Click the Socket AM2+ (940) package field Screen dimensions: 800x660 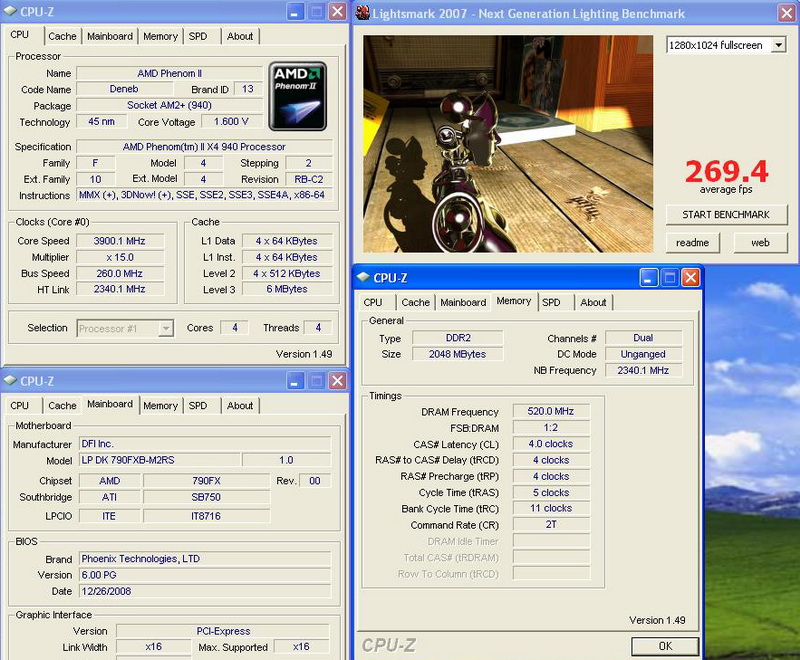(169, 106)
